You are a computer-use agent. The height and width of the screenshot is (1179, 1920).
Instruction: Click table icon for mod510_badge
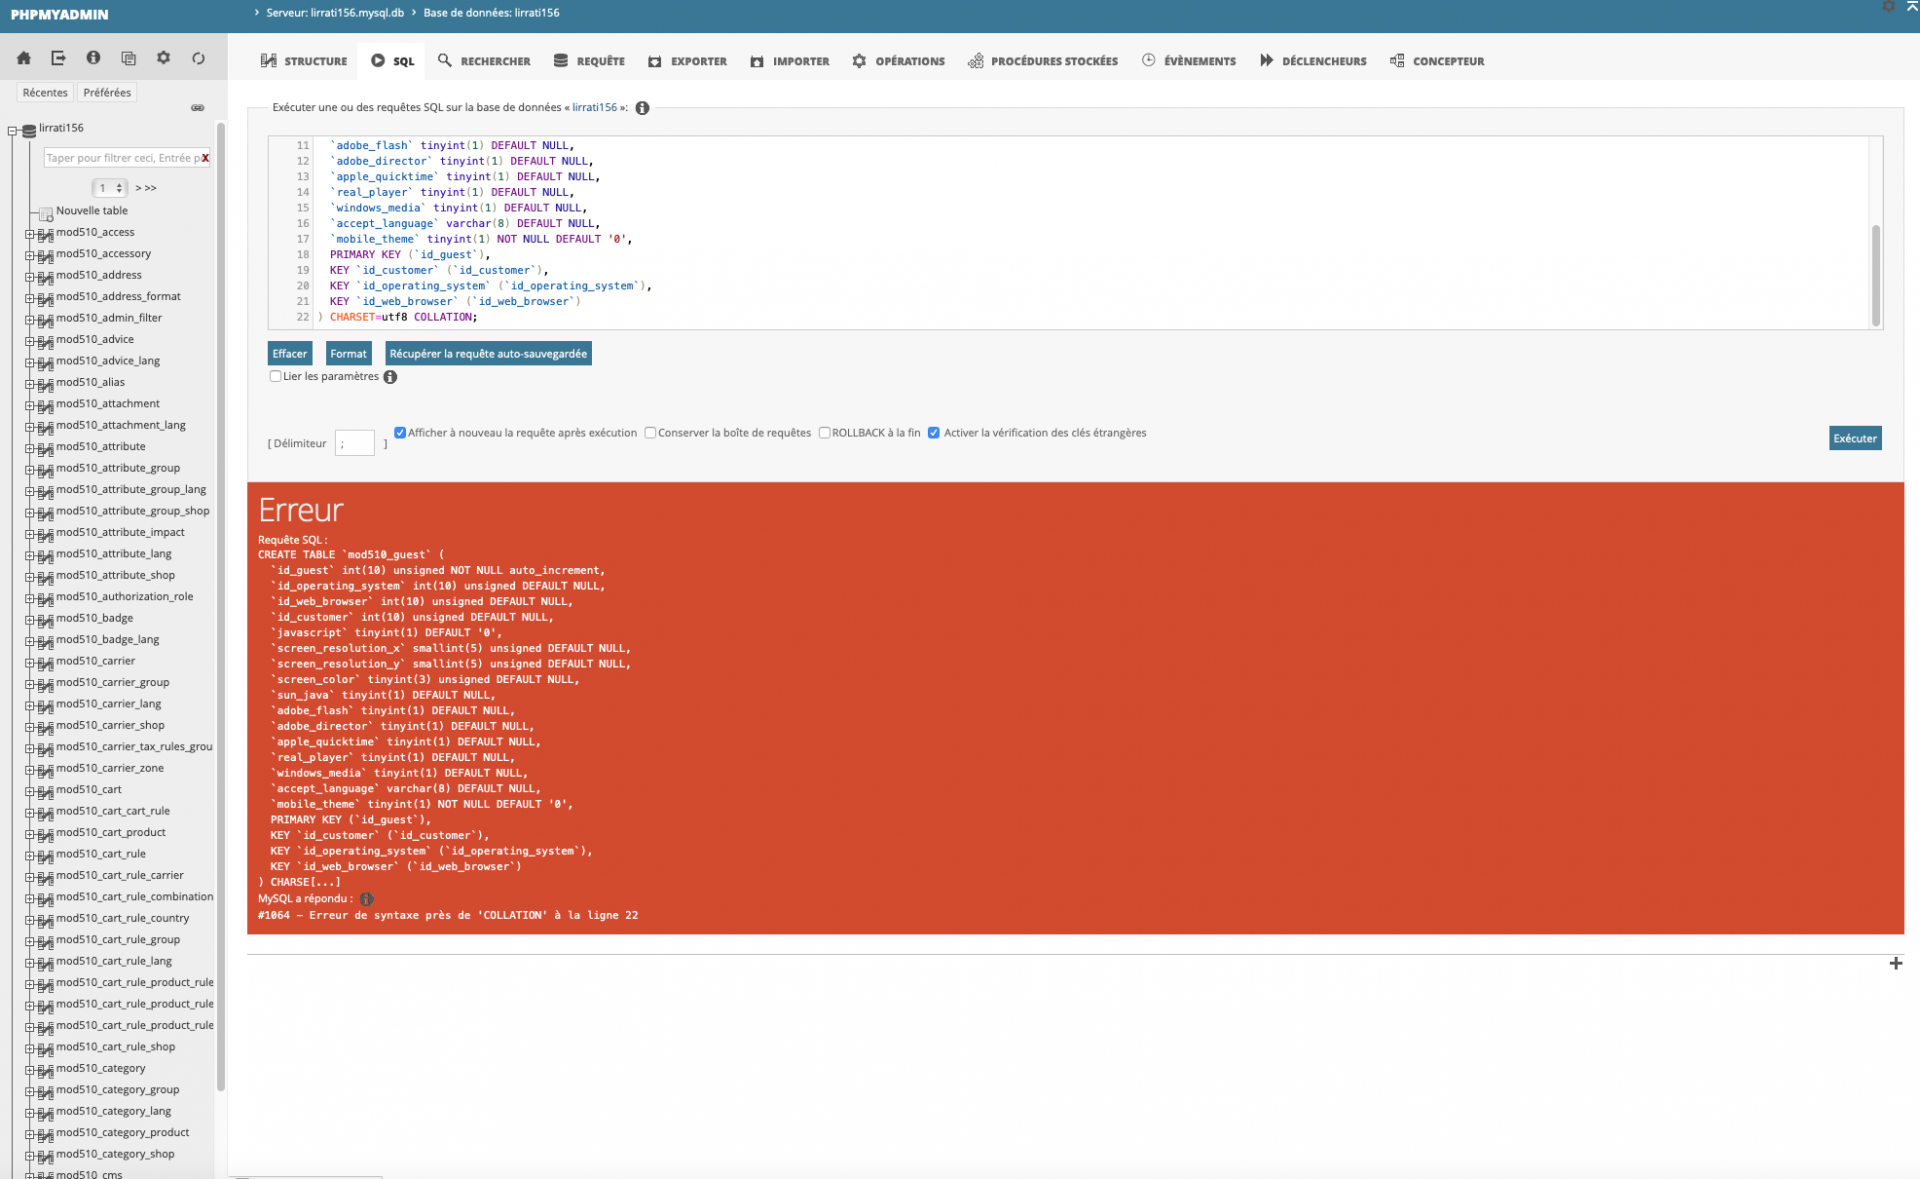(45, 620)
